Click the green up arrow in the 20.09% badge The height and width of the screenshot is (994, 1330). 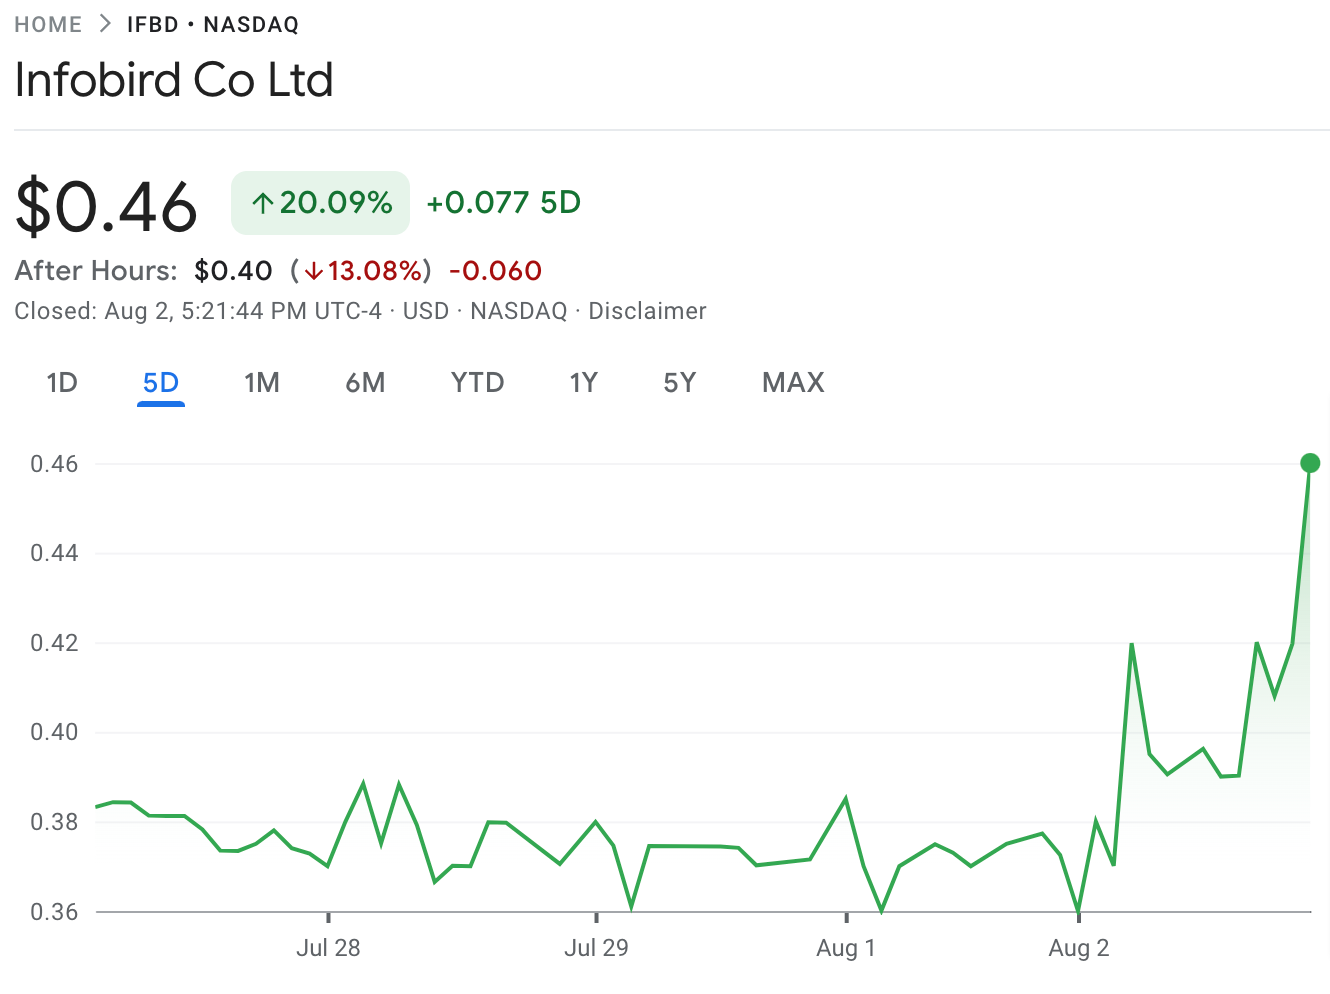[x=262, y=202]
